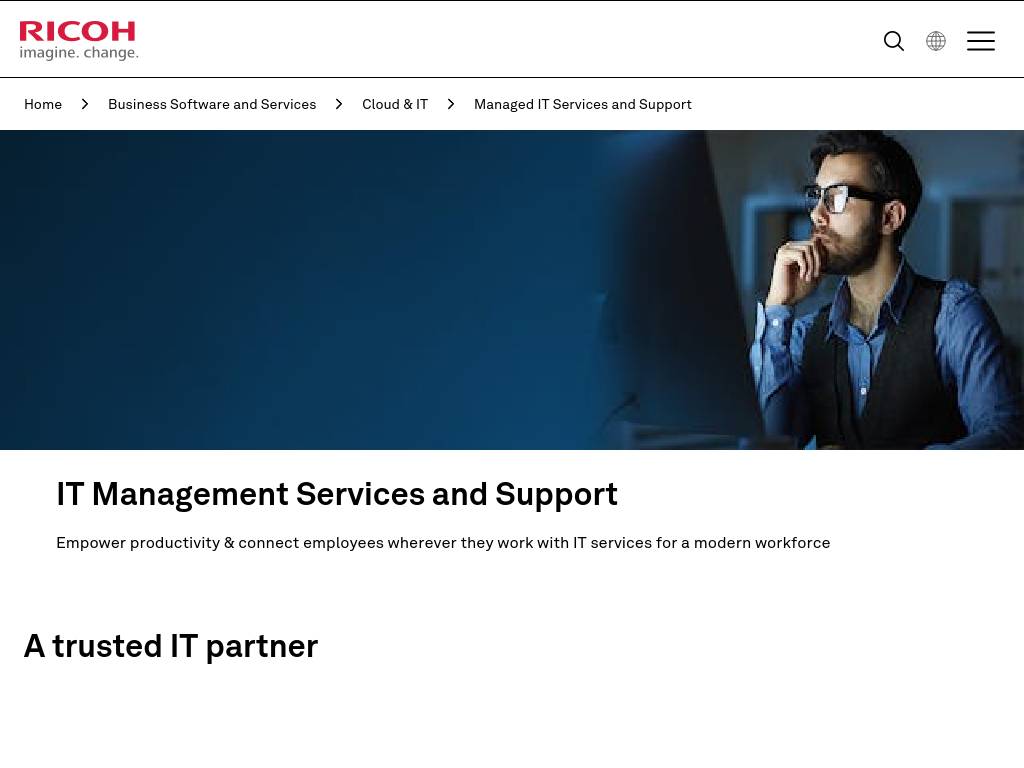Go to Home breadcrumb link
This screenshot has width=1024, height=768.
[x=43, y=104]
